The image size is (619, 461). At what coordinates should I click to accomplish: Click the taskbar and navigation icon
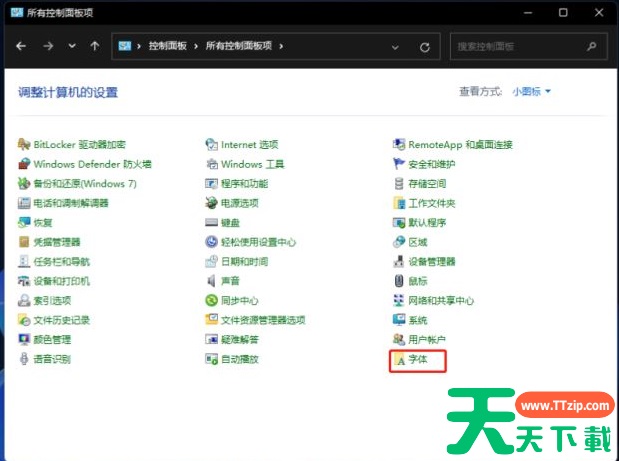24,261
